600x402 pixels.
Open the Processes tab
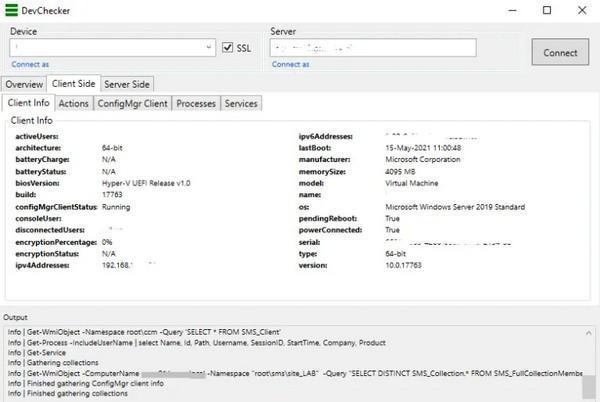tap(196, 104)
